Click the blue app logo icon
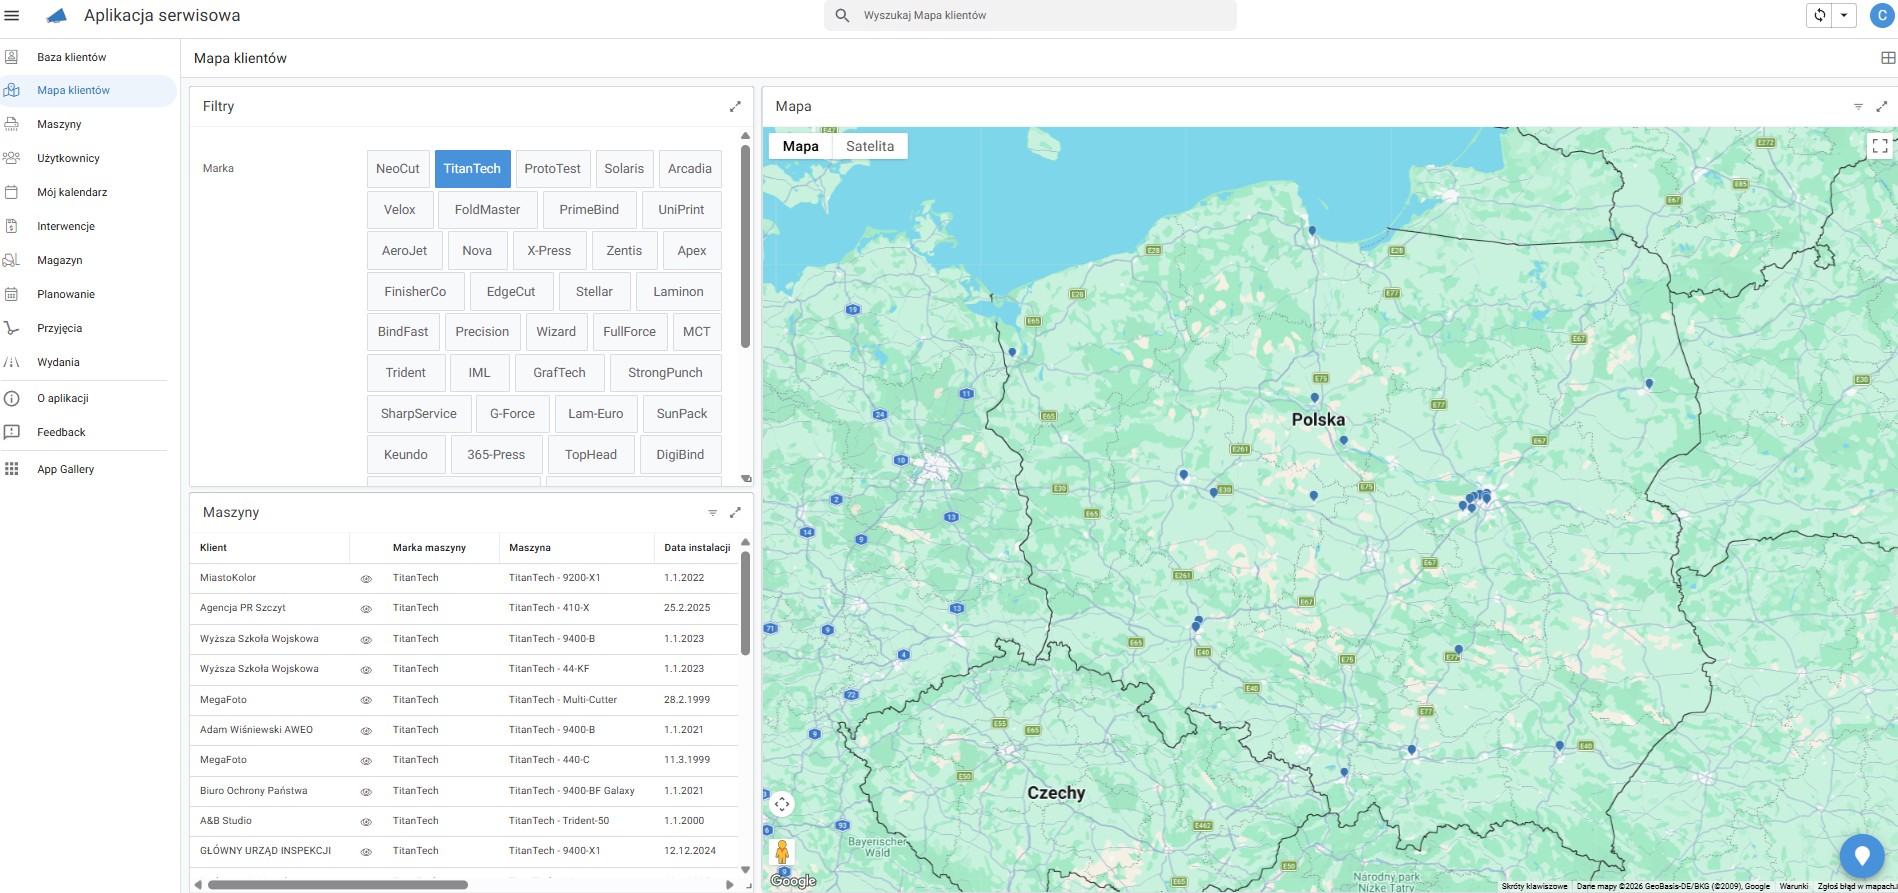Viewport: 1898px width, 893px height. click(57, 16)
